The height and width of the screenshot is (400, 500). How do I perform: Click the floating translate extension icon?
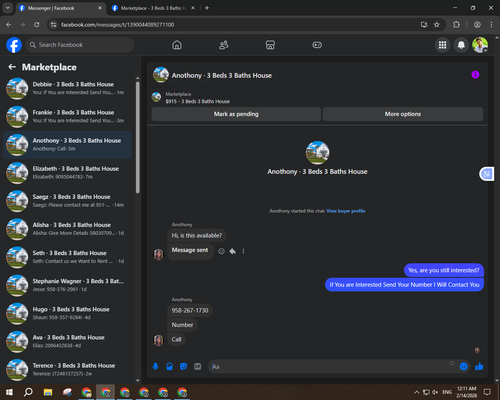click(487, 174)
